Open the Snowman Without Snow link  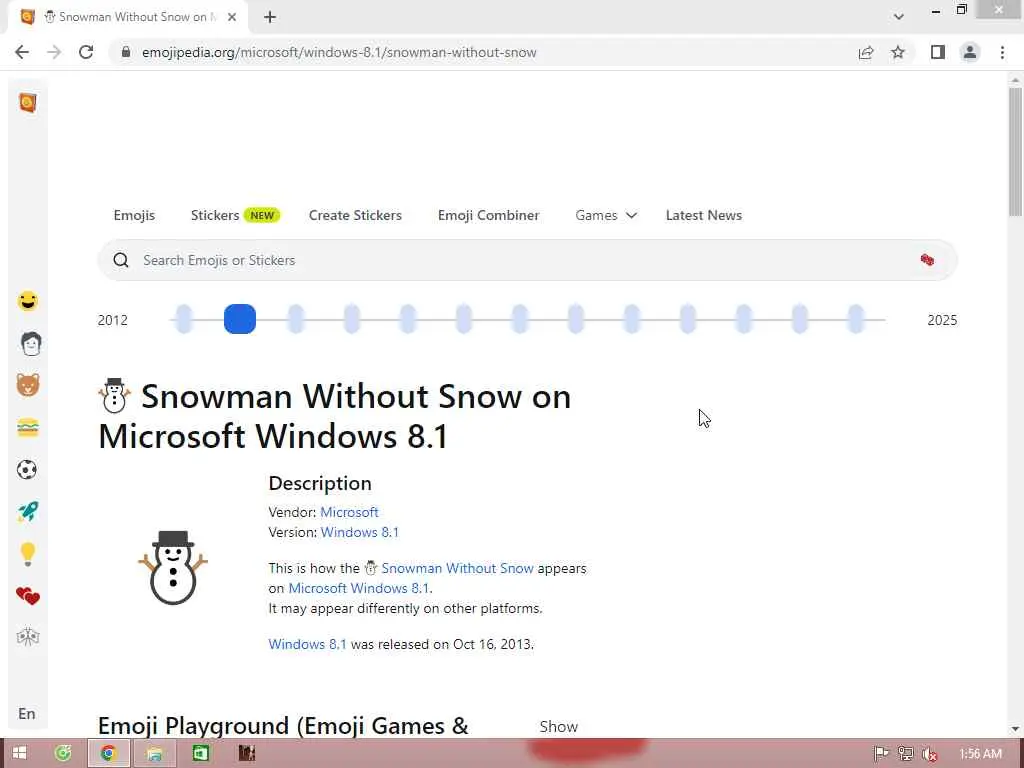pos(457,568)
